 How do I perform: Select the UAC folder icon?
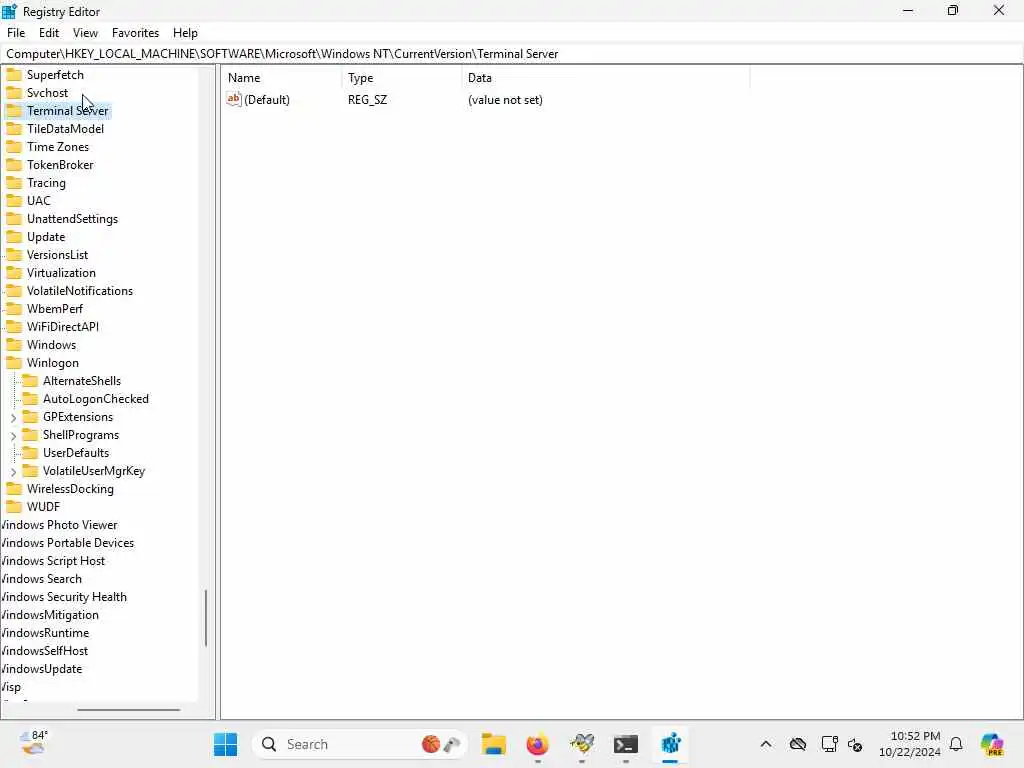click(14, 200)
